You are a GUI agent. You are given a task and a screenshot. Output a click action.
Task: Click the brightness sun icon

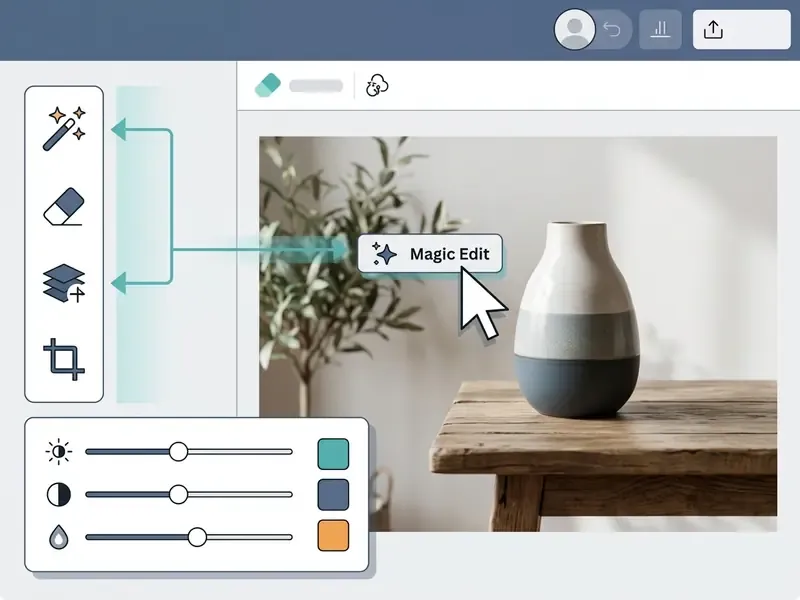coord(59,452)
